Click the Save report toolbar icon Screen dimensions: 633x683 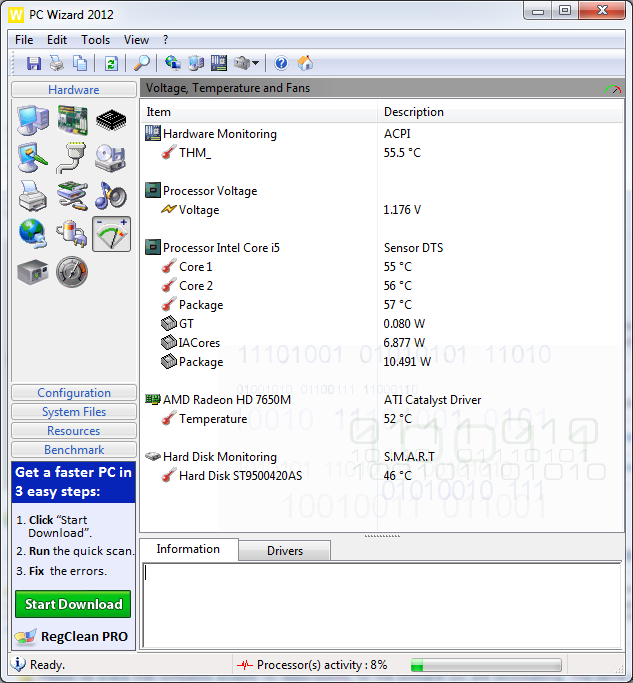pos(34,64)
